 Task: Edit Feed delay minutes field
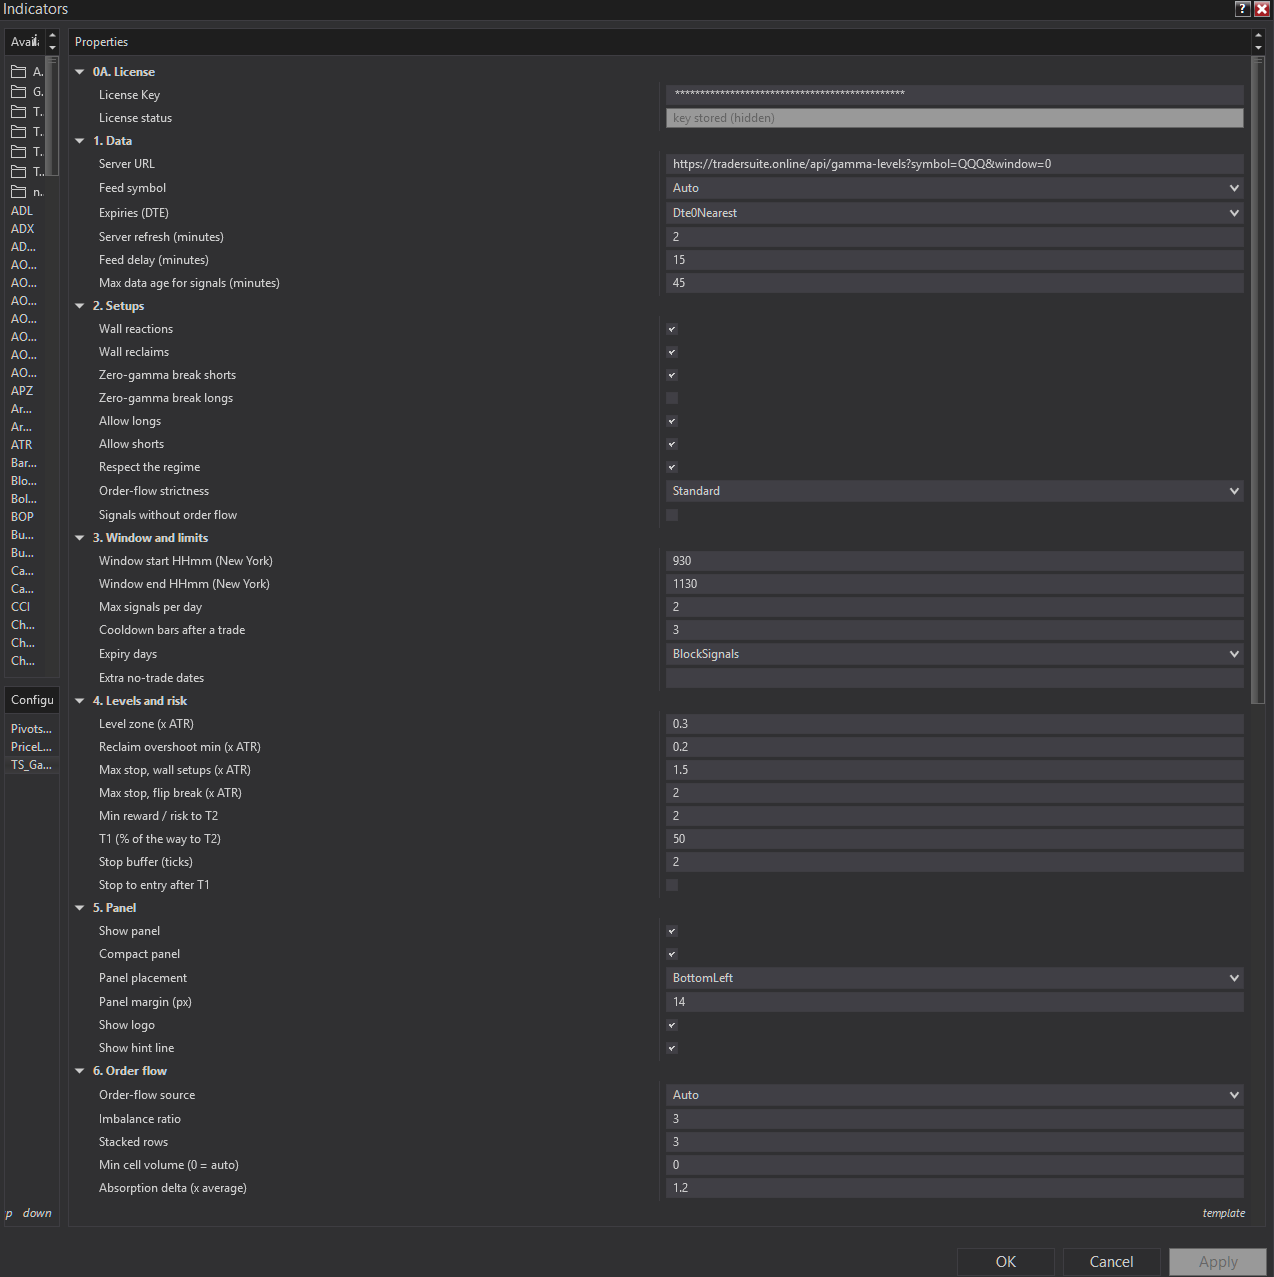(x=955, y=260)
